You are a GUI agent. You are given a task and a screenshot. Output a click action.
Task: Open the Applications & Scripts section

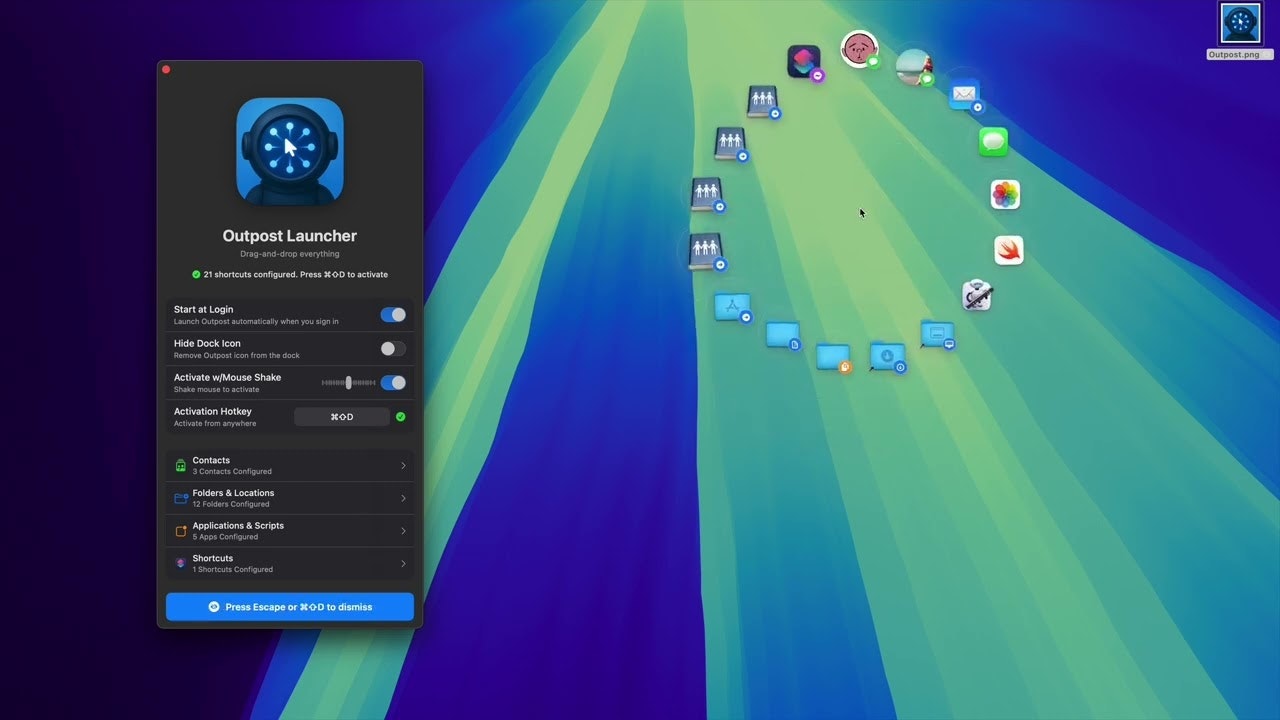[290, 531]
